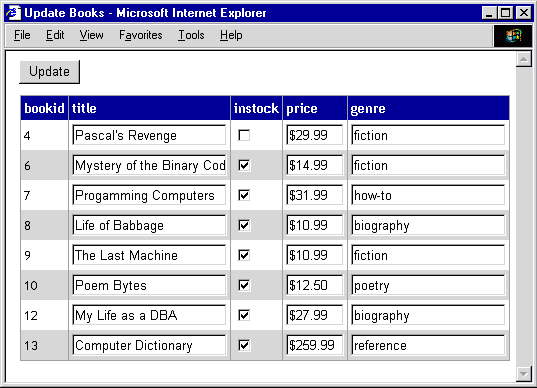Click the $259.99 price field
The width and height of the screenshot is (537, 388).
315,345
